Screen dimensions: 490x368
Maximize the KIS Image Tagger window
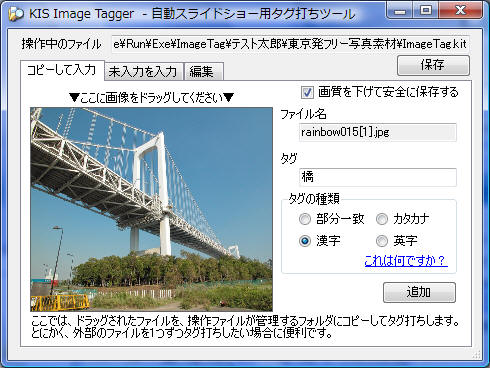click(x=426, y=11)
